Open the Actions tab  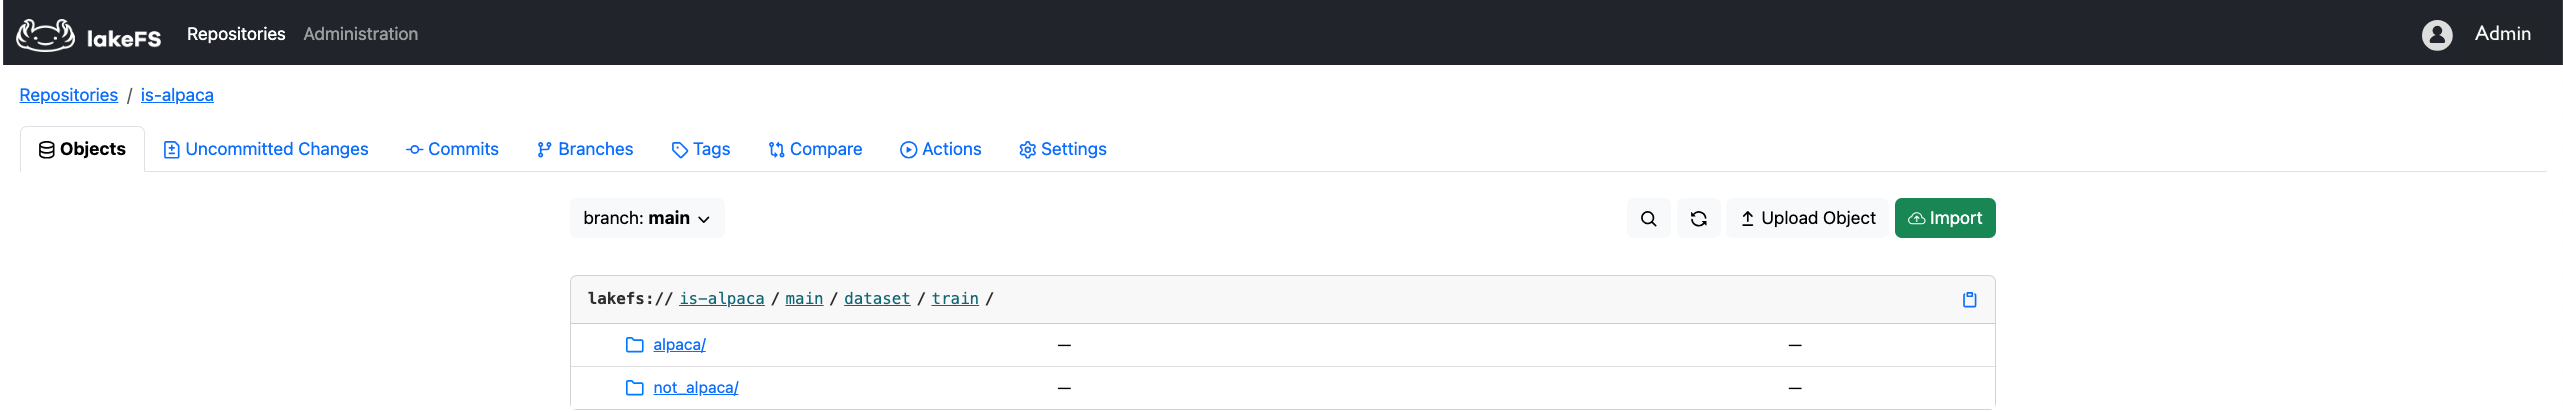coord(941,150)
